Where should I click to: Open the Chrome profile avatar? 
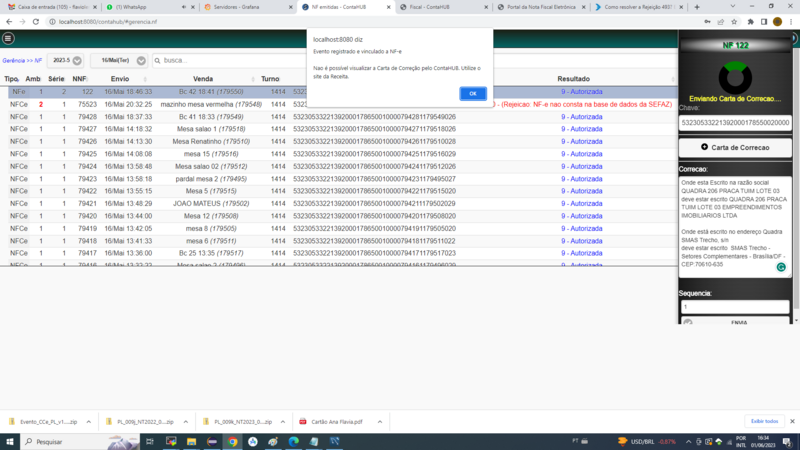pyautogui.click(x=777, y=22)
